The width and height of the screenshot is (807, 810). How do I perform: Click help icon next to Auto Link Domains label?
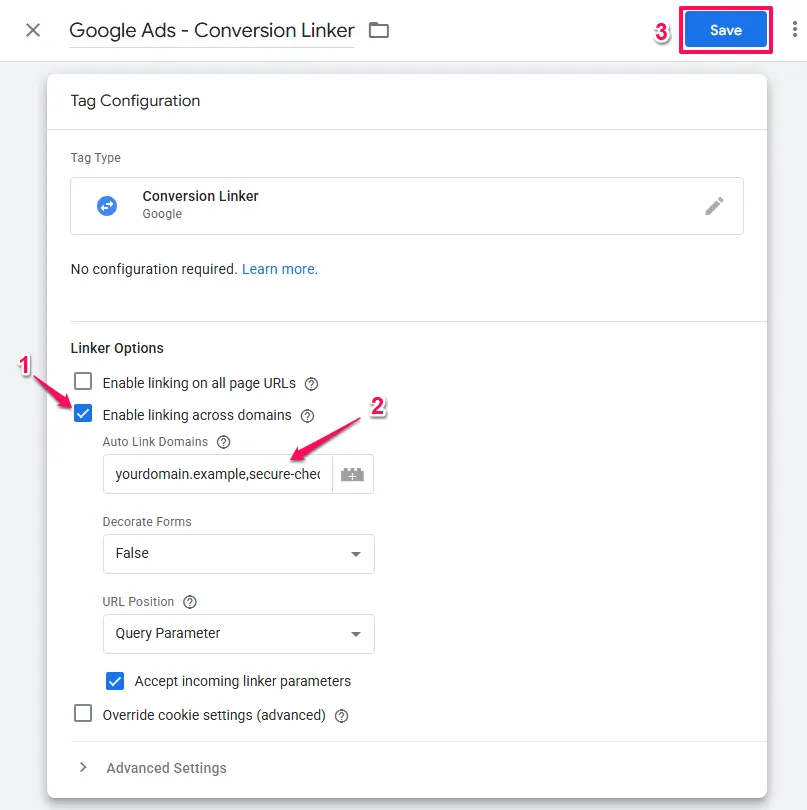tap(224, 442)
